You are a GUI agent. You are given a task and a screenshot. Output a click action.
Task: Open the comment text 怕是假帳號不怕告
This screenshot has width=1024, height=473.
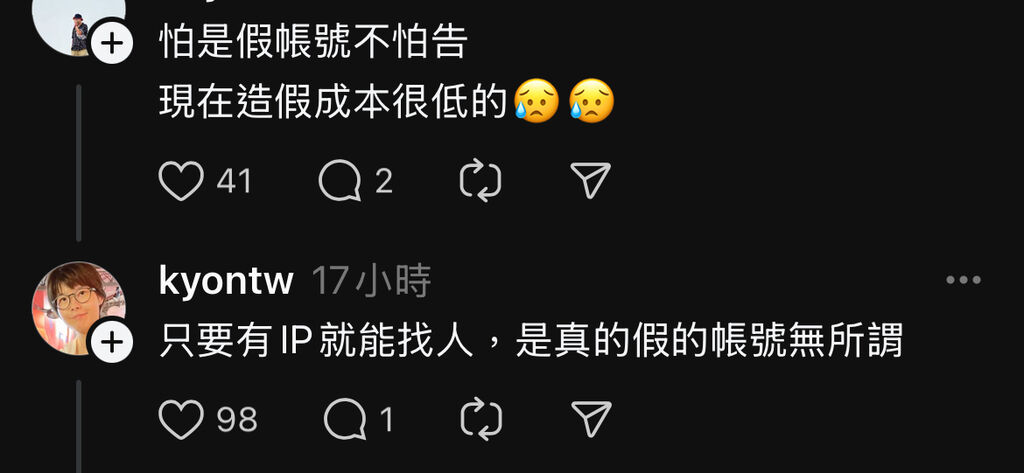(x=313, y=43)
